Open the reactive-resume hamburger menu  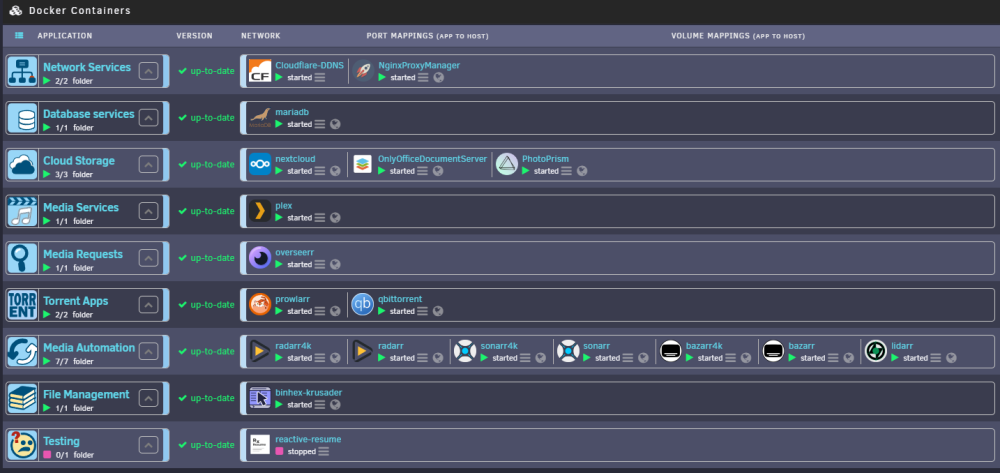point(324,451)
